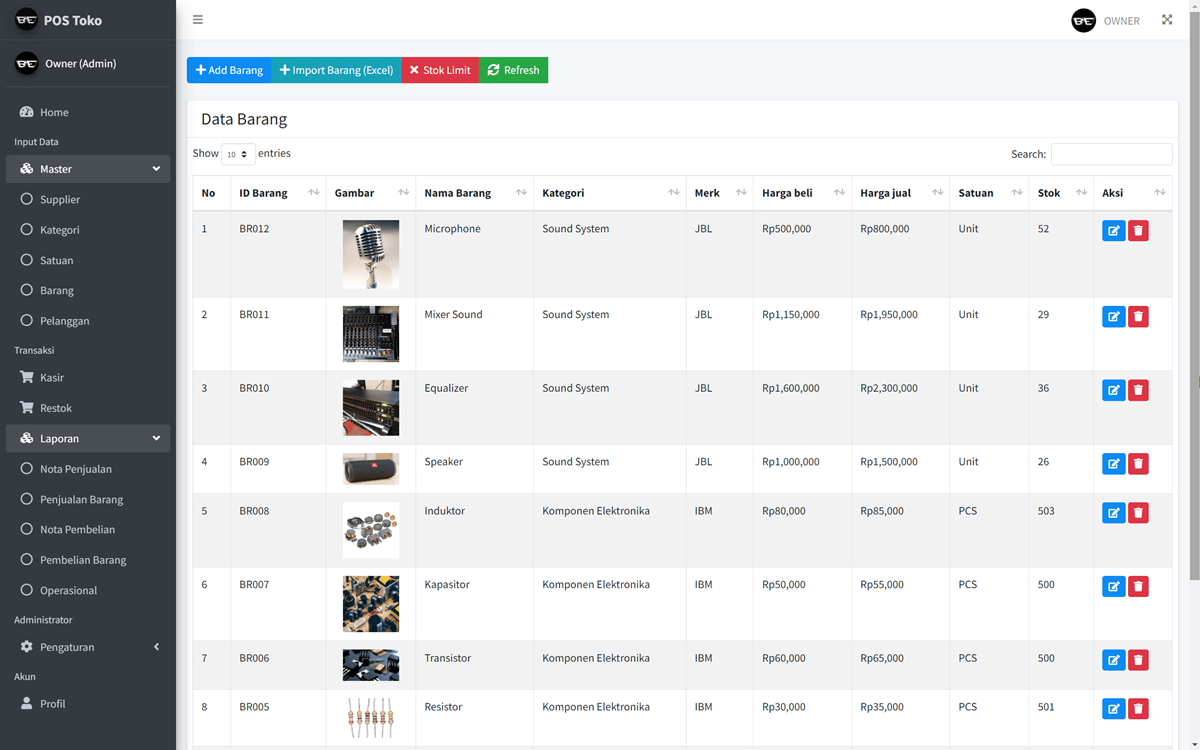
Task: Click the fullscreen expand icon
Action: pyautogui.click(x=1167, y=20)
